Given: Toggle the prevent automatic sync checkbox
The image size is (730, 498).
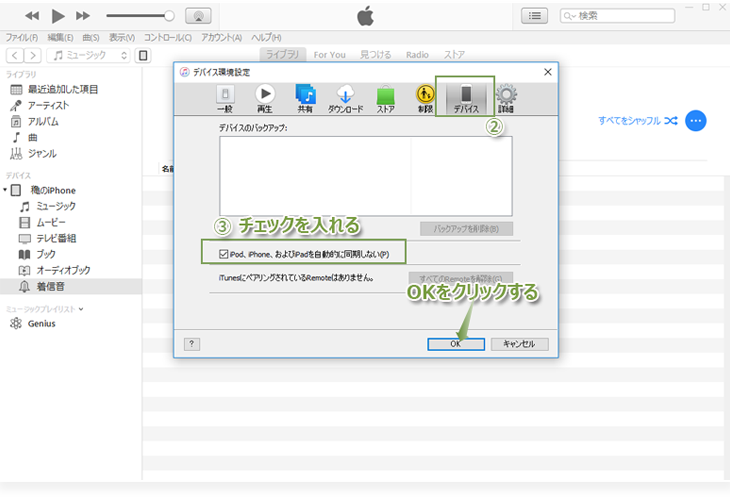Looking at the screenshot, I should point(223,254).
